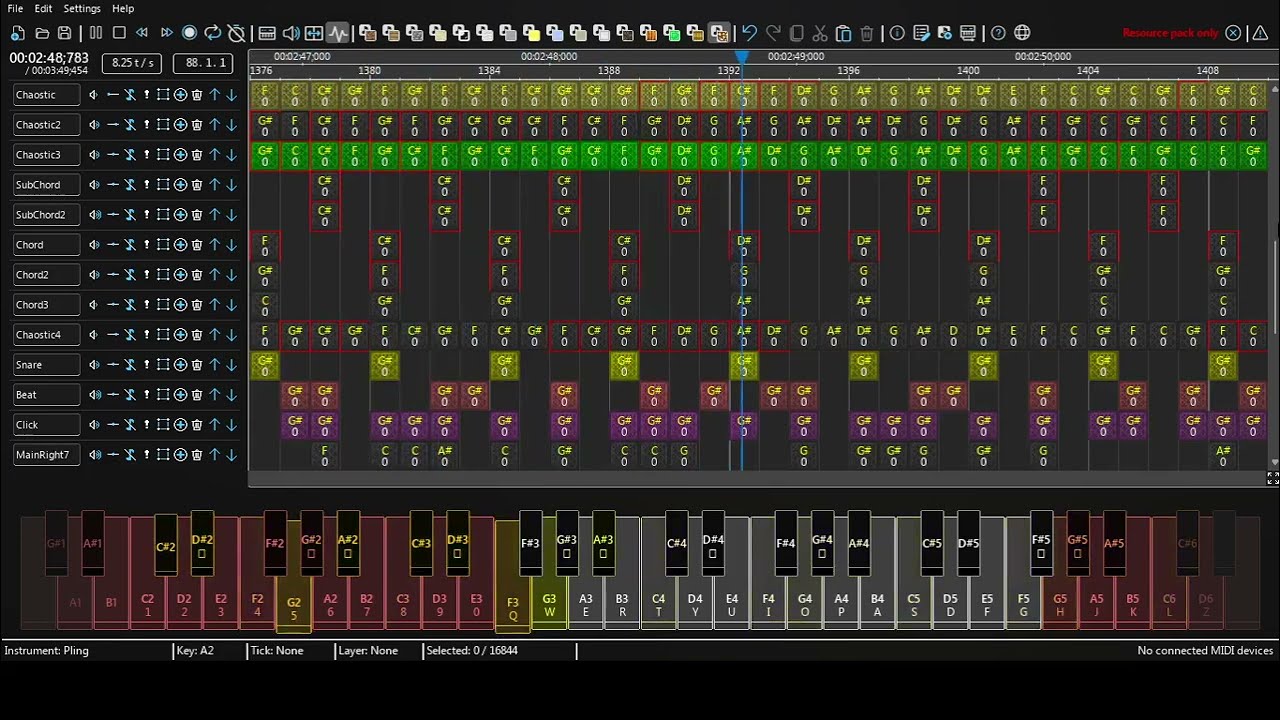Open the File menu
Image resolution: width=1280 pixels, height=720 pixels.
15,8
